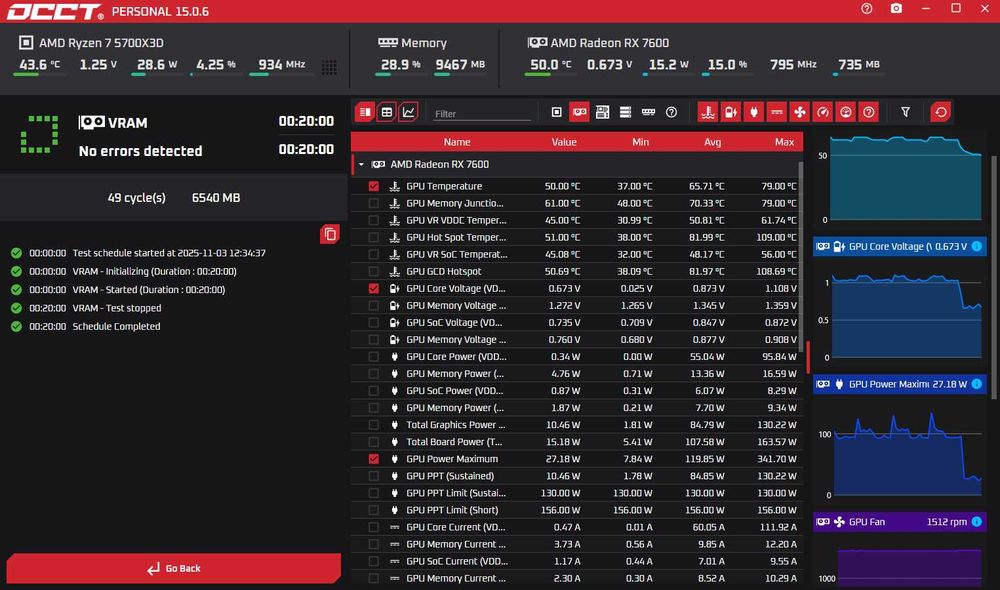Toggle the power plug sensor filter
This screenshot has height=590, width=1000.
pos(754,112)
